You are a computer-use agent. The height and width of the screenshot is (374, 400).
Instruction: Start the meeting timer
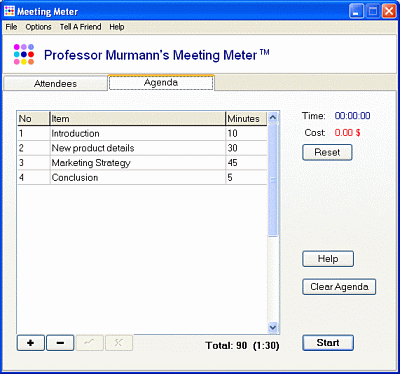coord(328,343)
